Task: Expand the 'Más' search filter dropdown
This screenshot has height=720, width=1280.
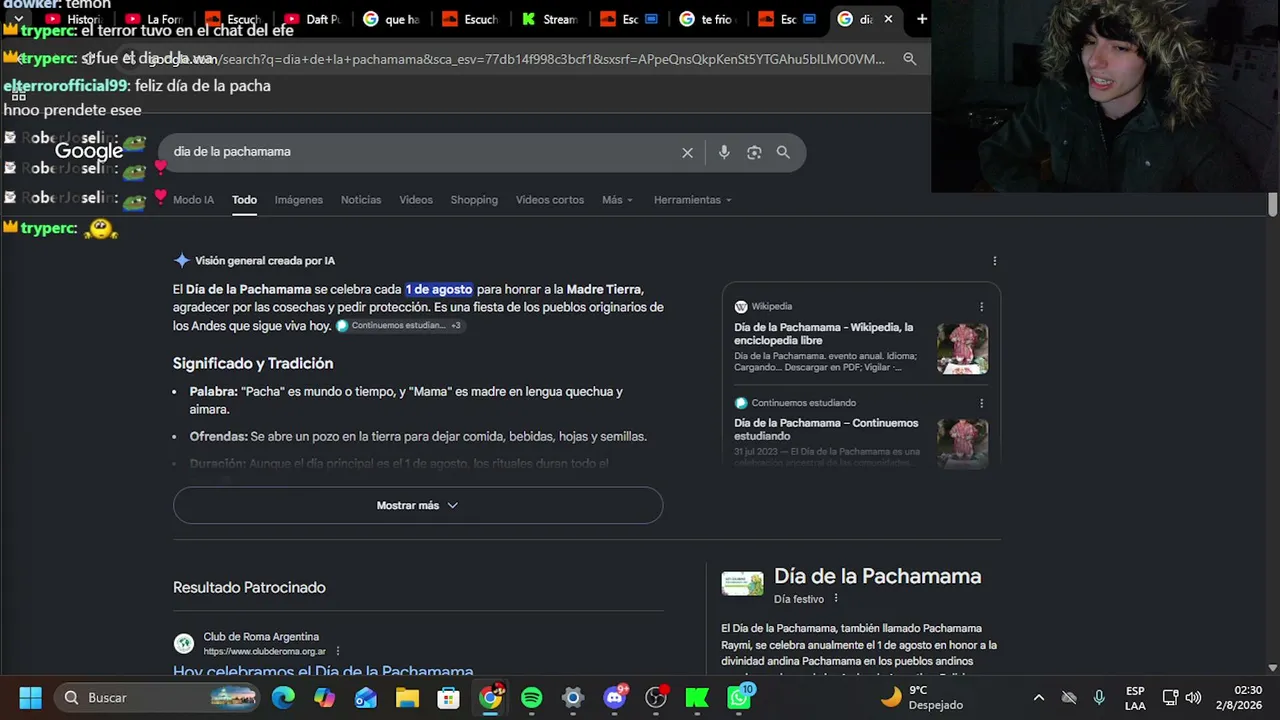Action: (x=617, y=200)
